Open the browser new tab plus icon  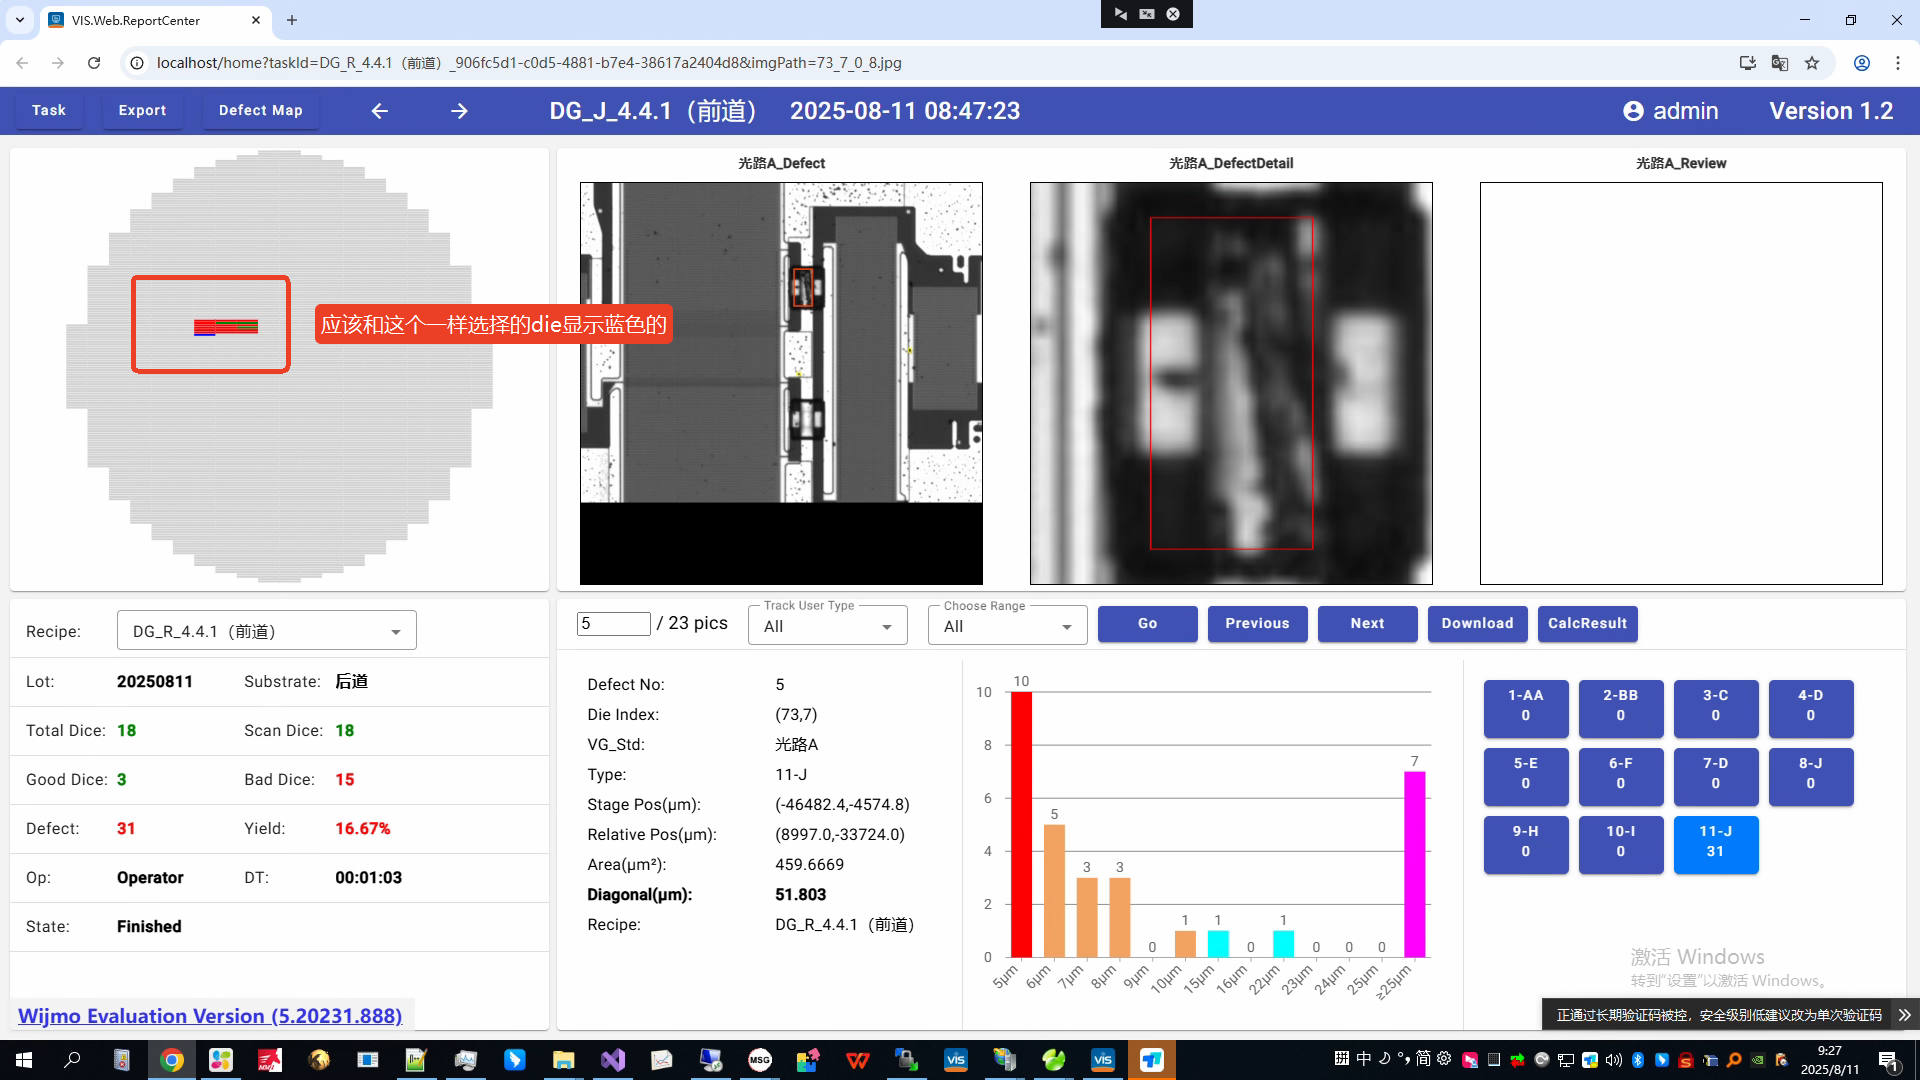coord(292,20)
